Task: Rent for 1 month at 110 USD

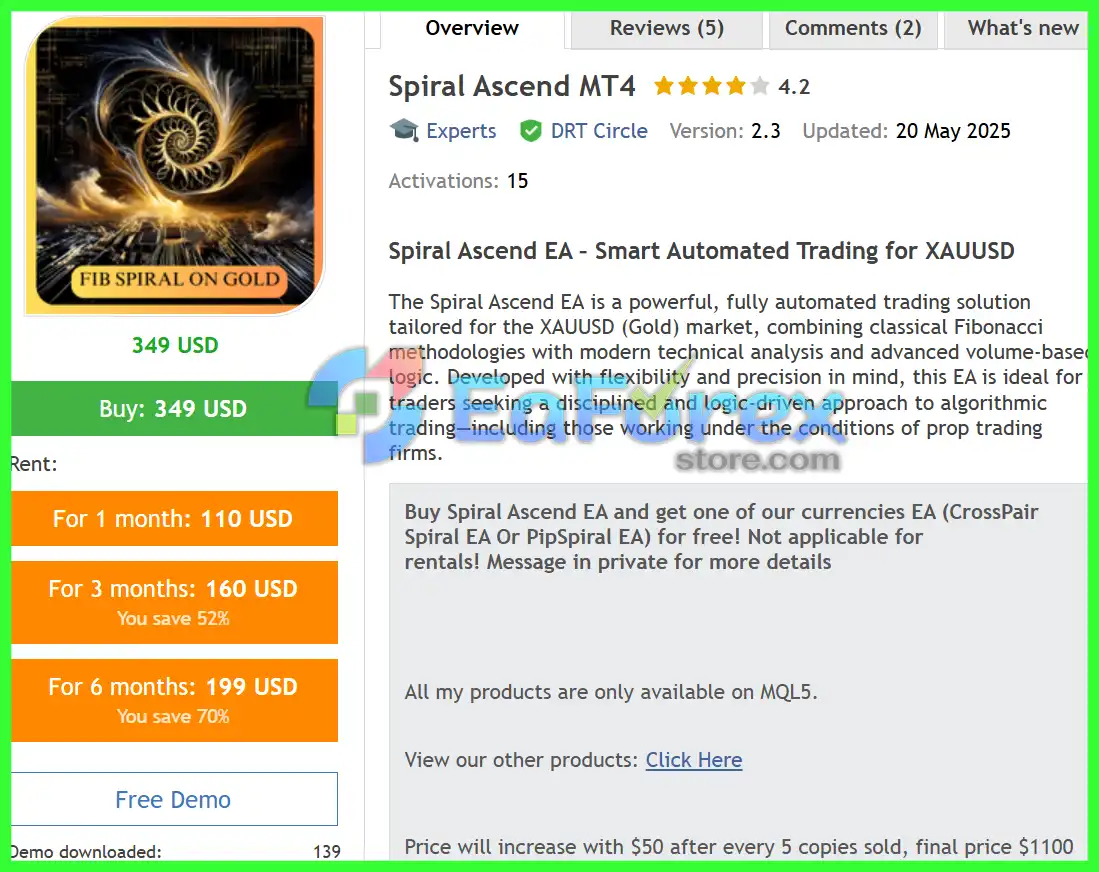Action: (174, 519)
